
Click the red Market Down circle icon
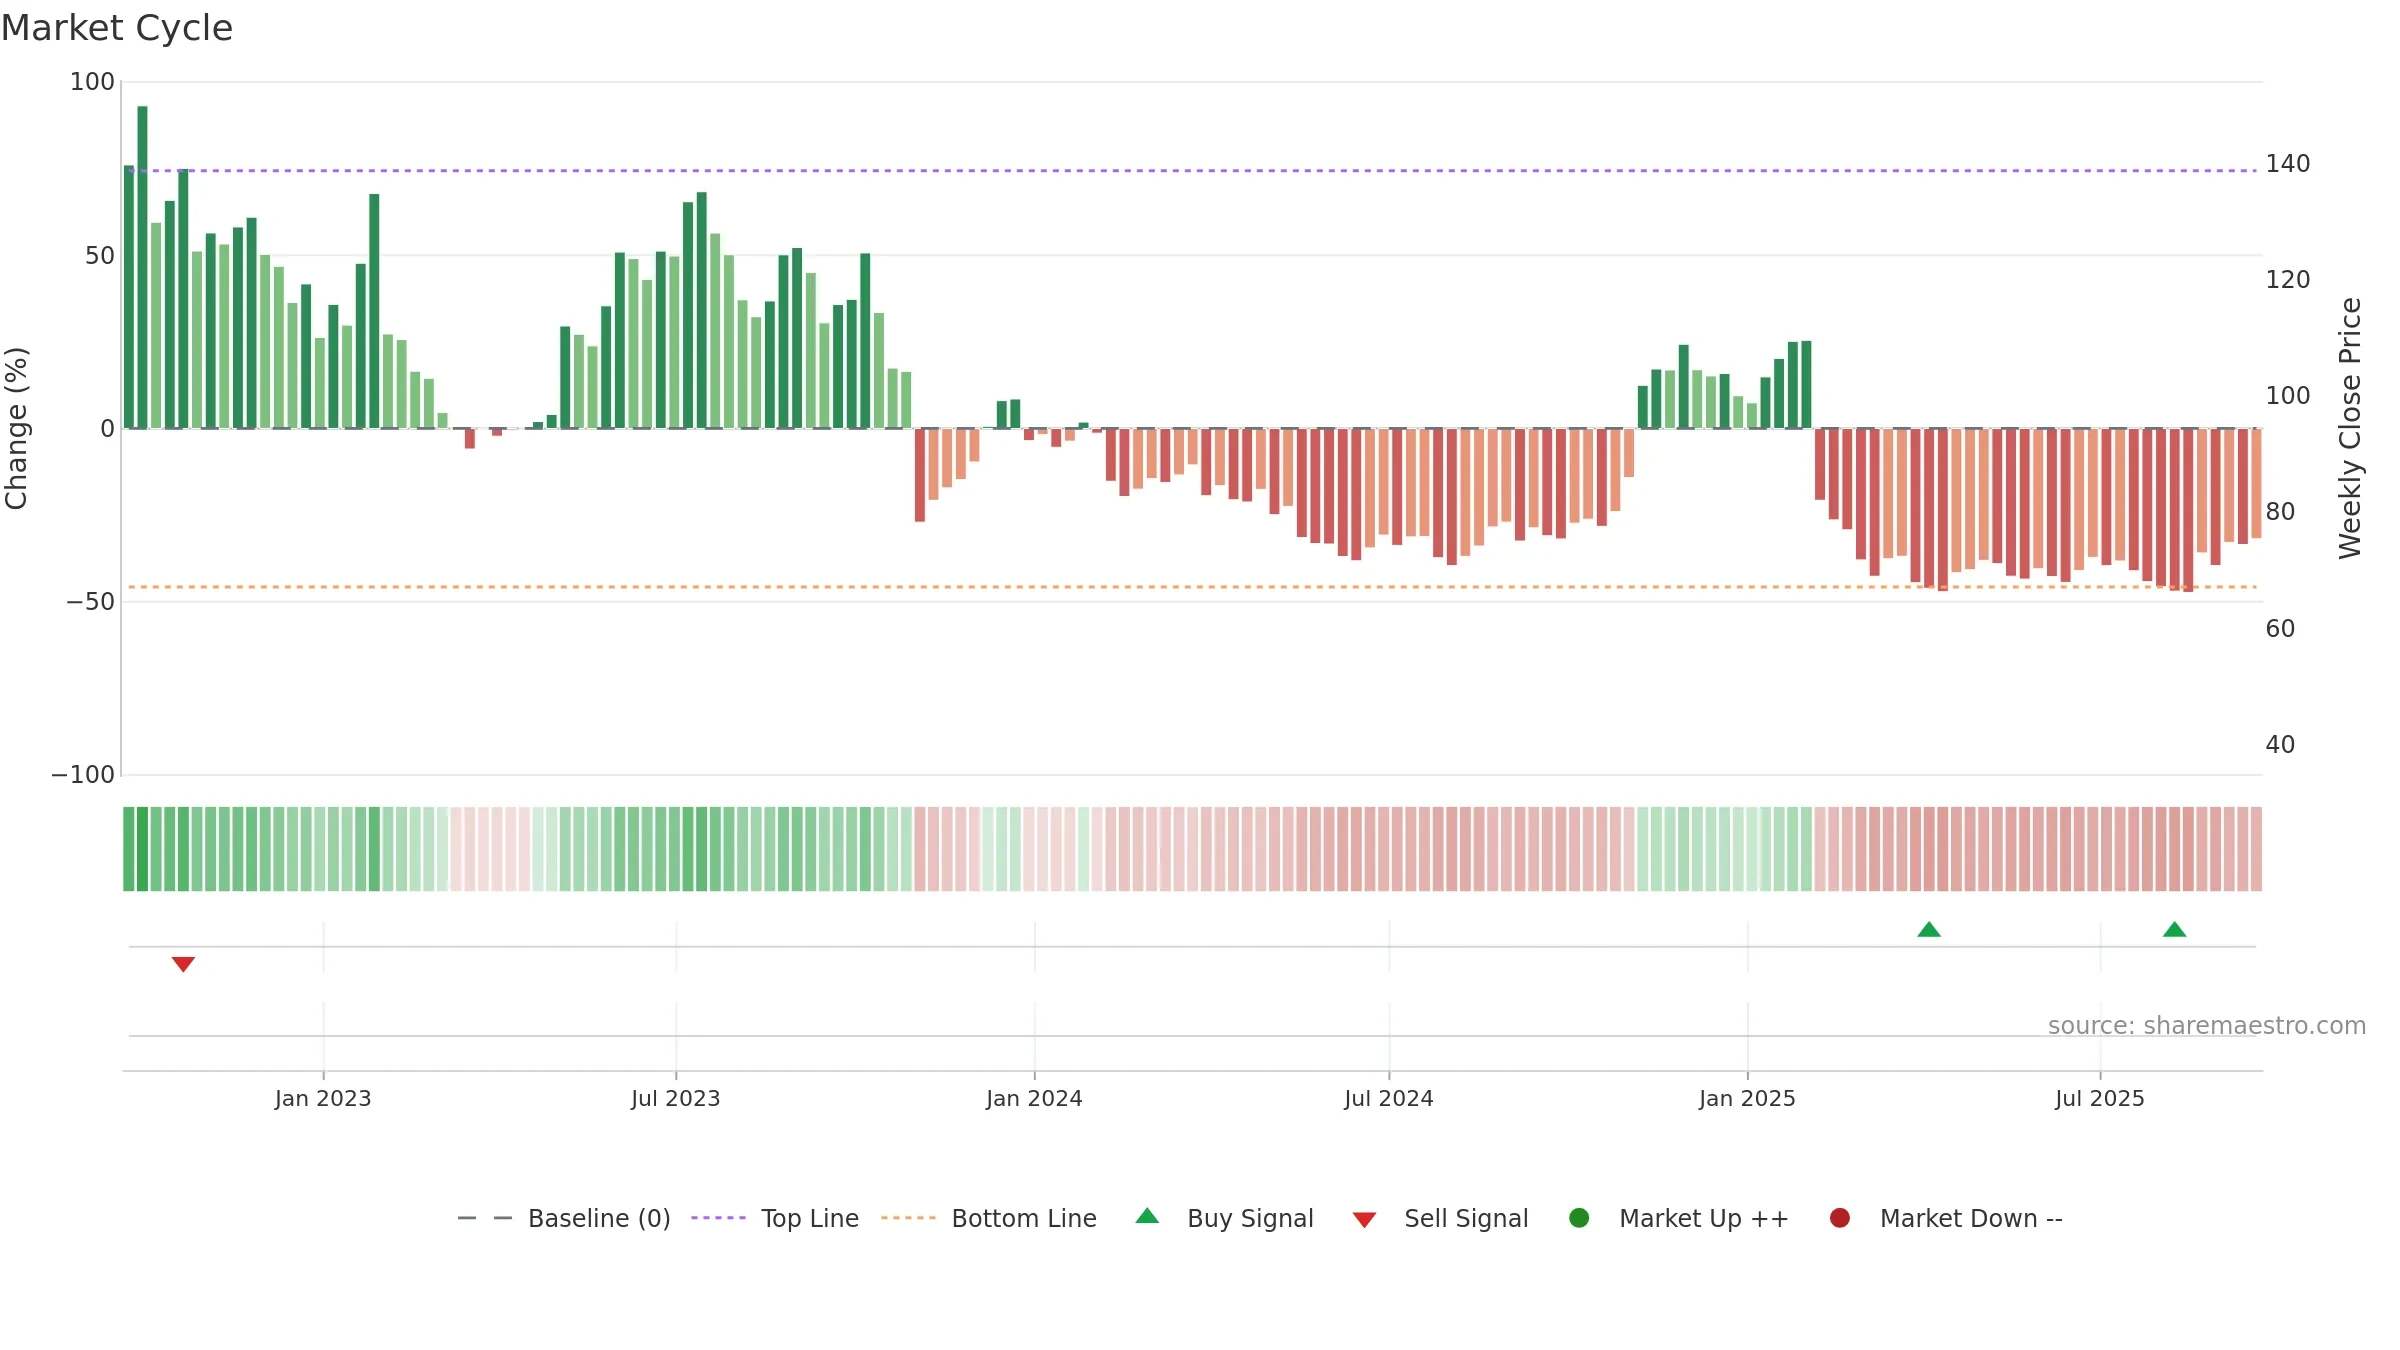click(x=1839, y=1218)
